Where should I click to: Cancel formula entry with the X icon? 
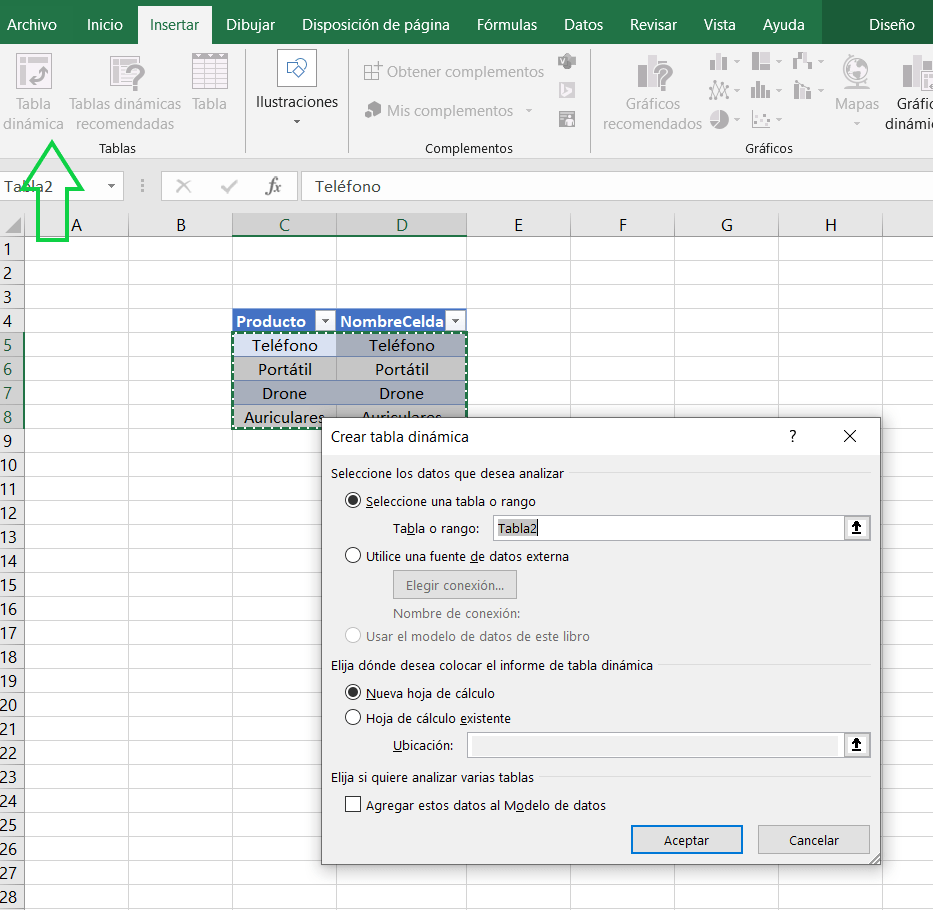(x=184, y=186)
